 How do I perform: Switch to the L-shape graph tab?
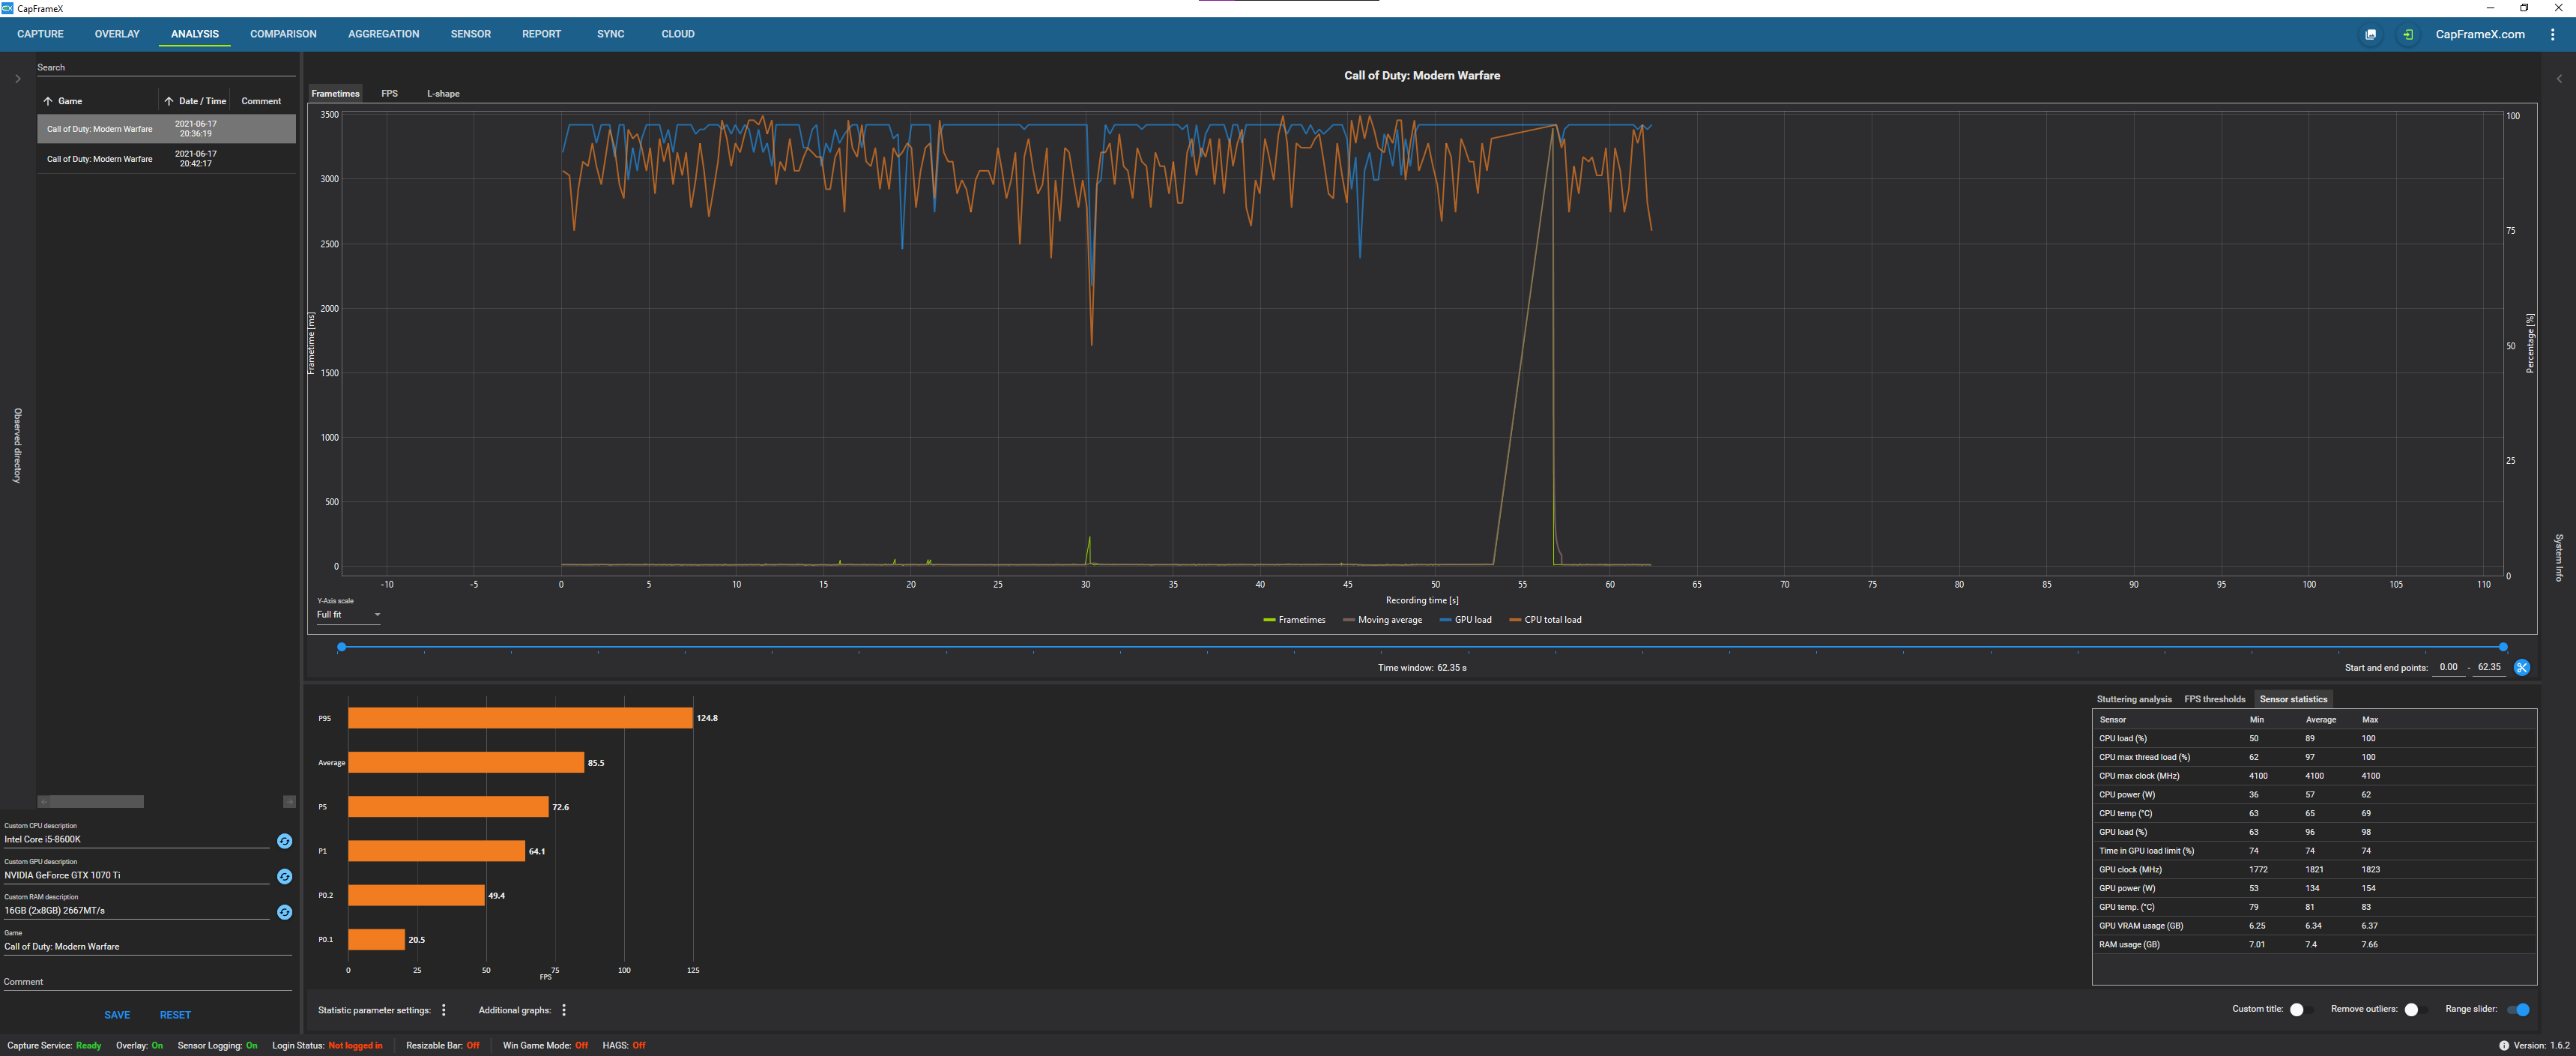(443, 93)
